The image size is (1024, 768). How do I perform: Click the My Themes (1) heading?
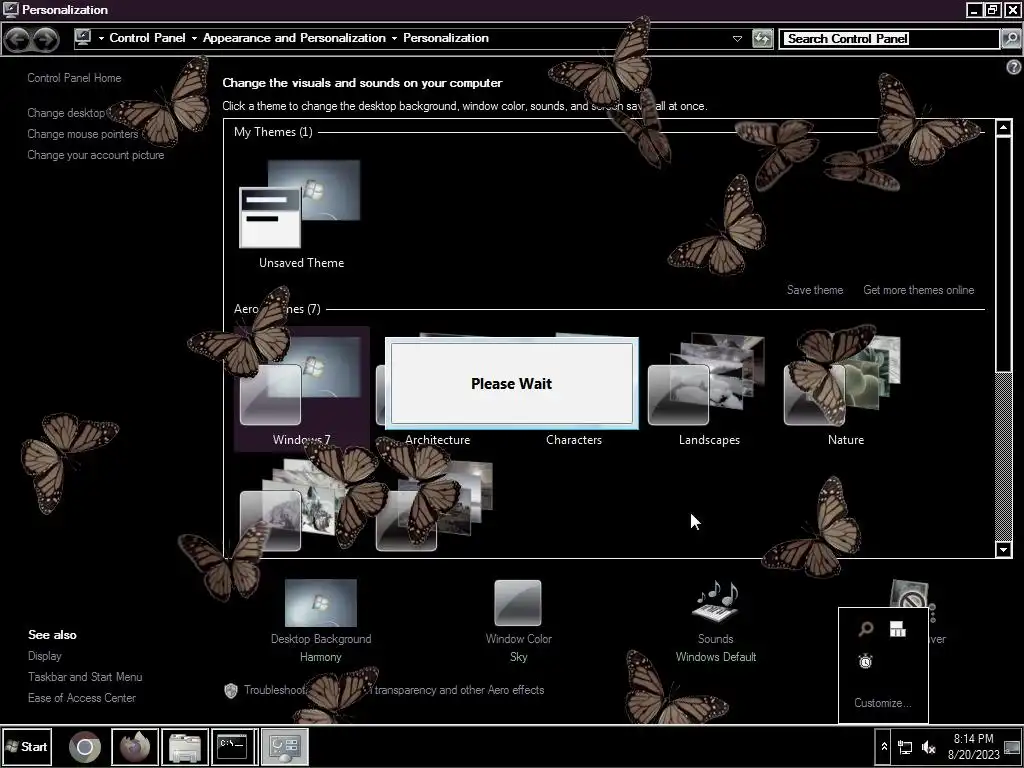coord(273,132)
